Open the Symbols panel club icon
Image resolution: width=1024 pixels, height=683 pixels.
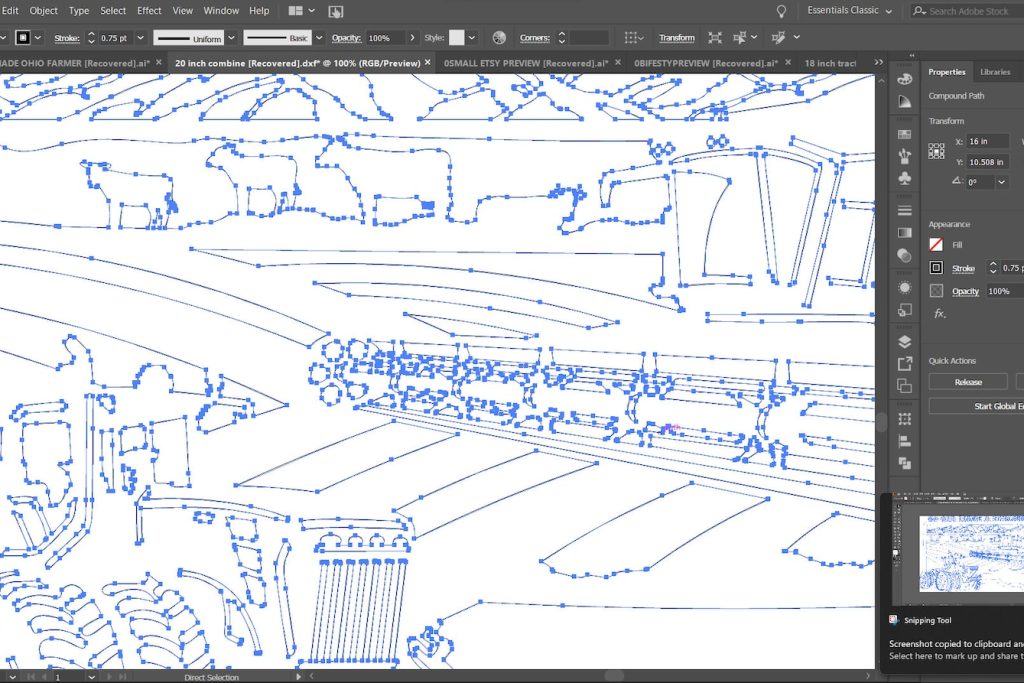(x=905, y=178)
